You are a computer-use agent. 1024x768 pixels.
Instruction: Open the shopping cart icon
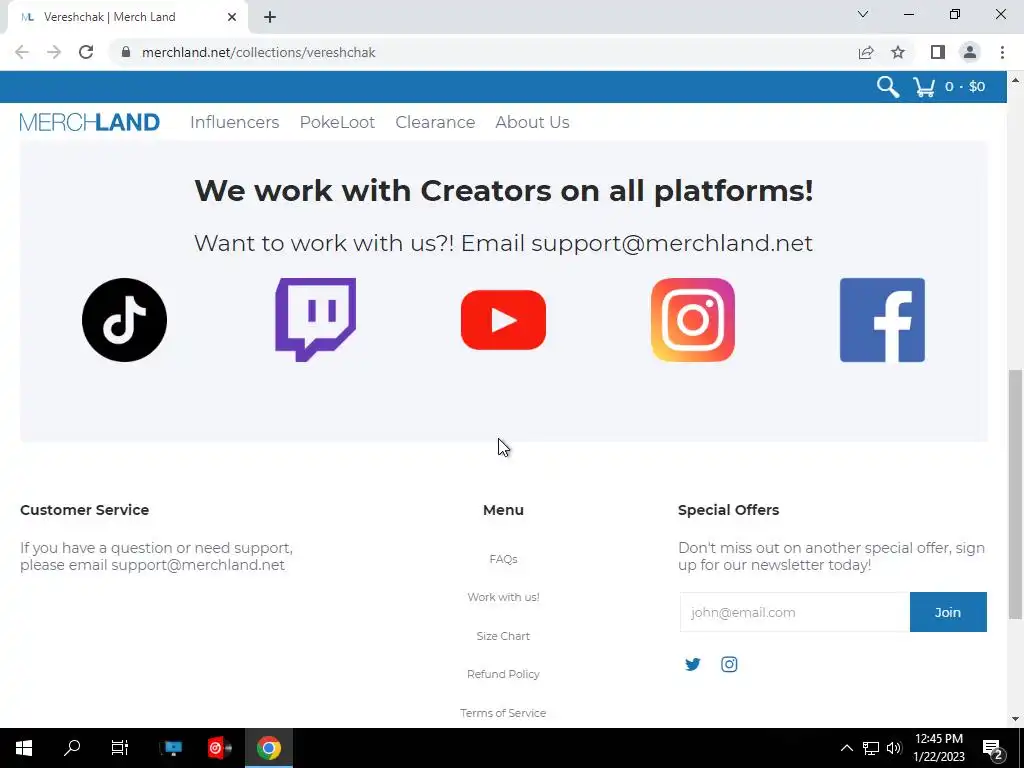924,87
